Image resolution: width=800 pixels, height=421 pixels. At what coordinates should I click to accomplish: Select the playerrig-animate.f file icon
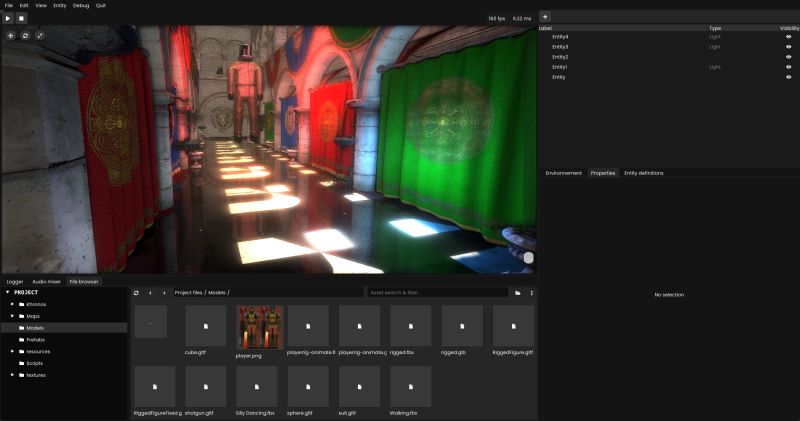[x=308, y=326]
